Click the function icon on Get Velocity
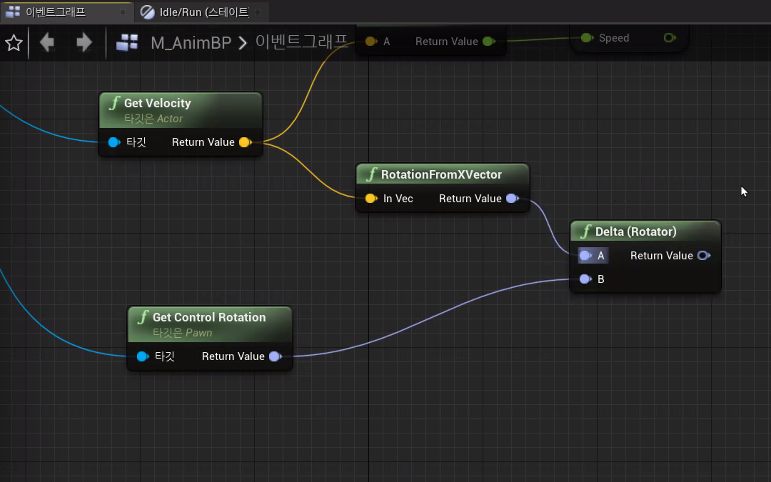This screenshot has height=482, width=771. pyautogui.click(x=115, y=103)
